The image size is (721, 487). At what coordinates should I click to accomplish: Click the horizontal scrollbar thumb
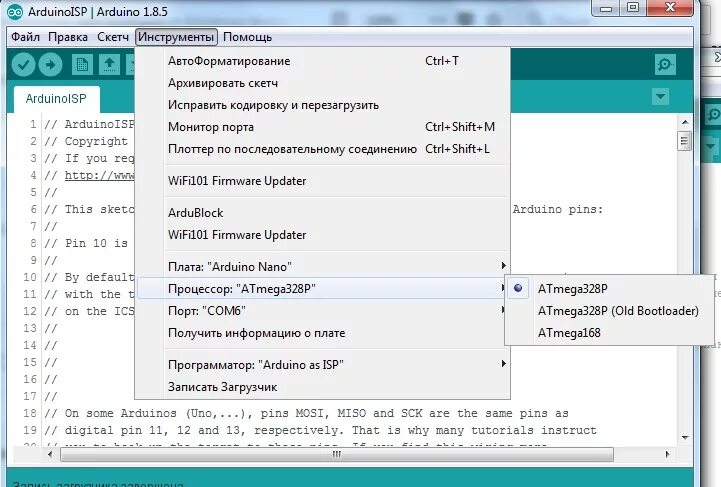point(337,454)
